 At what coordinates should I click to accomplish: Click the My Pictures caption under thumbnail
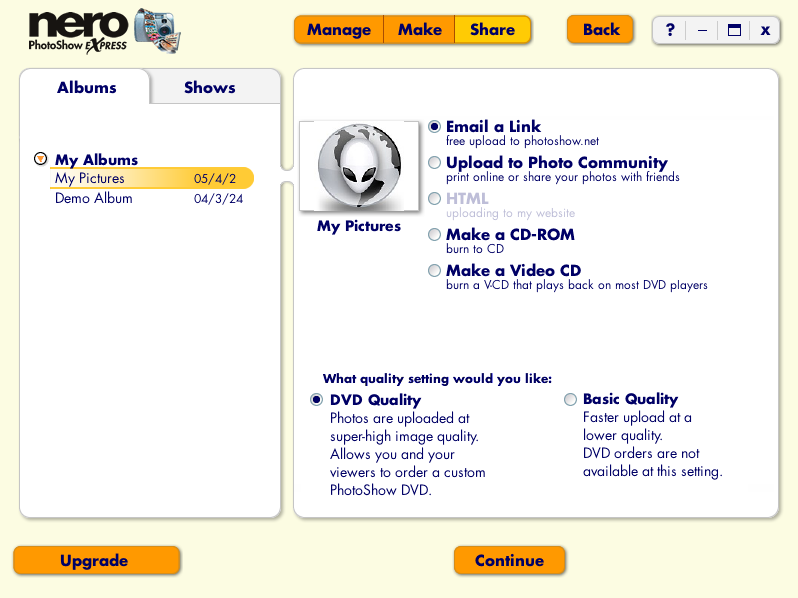tap(359, 226)
